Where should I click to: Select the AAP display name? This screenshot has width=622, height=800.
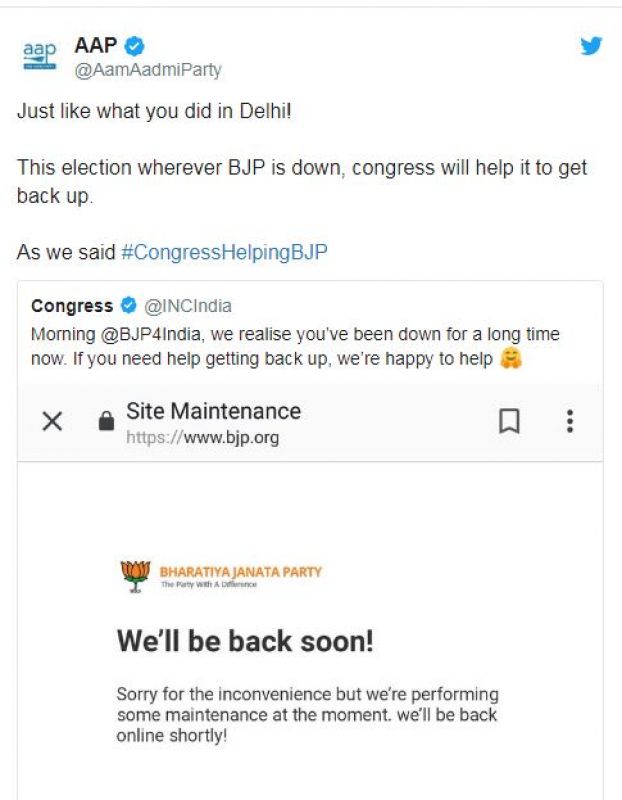(x=95, y=44)
